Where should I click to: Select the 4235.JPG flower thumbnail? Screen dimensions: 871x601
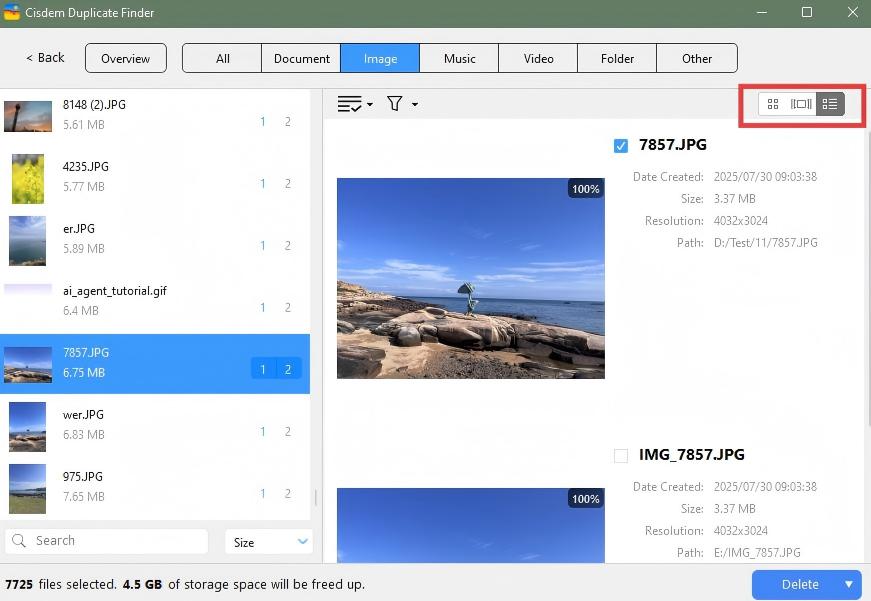(28, 178)
